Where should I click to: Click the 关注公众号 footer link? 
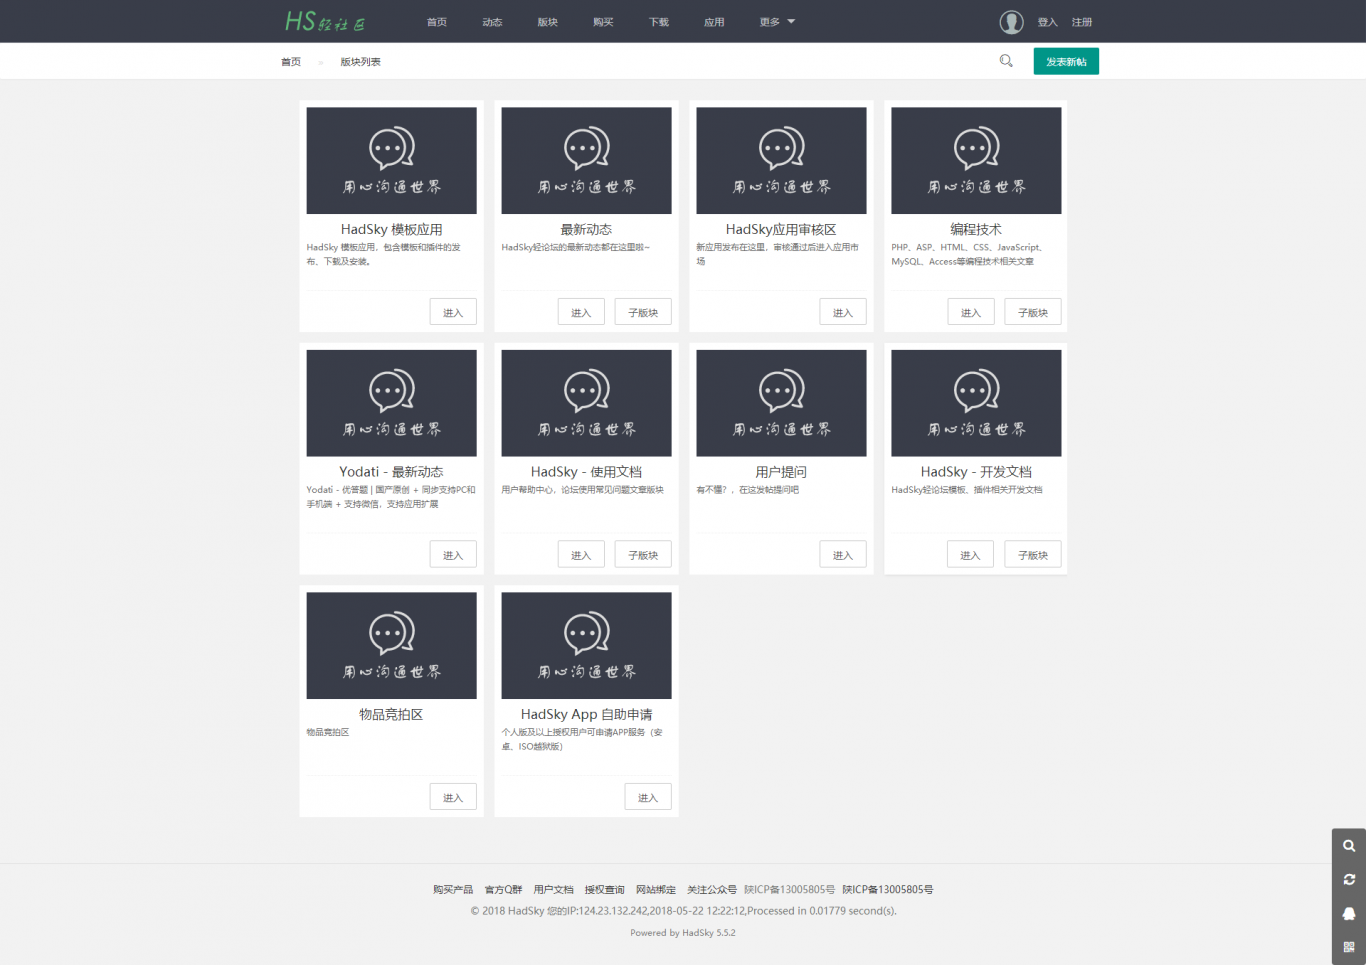coord(712,889)
